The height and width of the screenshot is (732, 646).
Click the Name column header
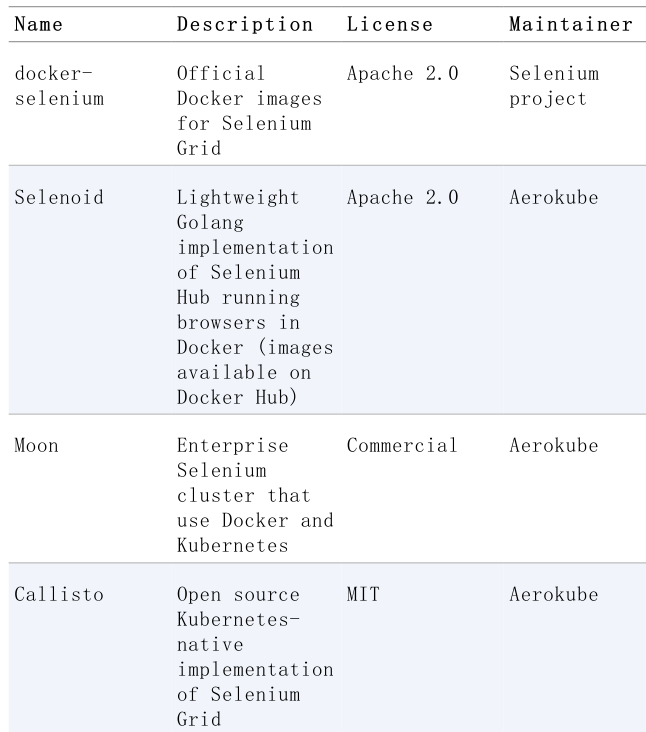(39, 24)
